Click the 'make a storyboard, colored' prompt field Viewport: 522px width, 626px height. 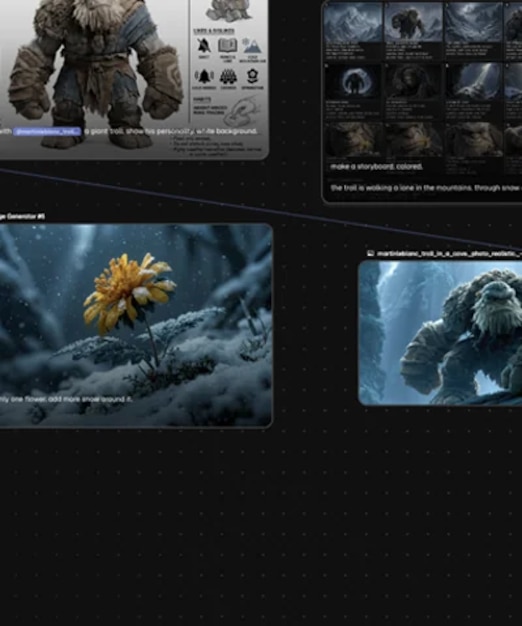click(376, 166)
